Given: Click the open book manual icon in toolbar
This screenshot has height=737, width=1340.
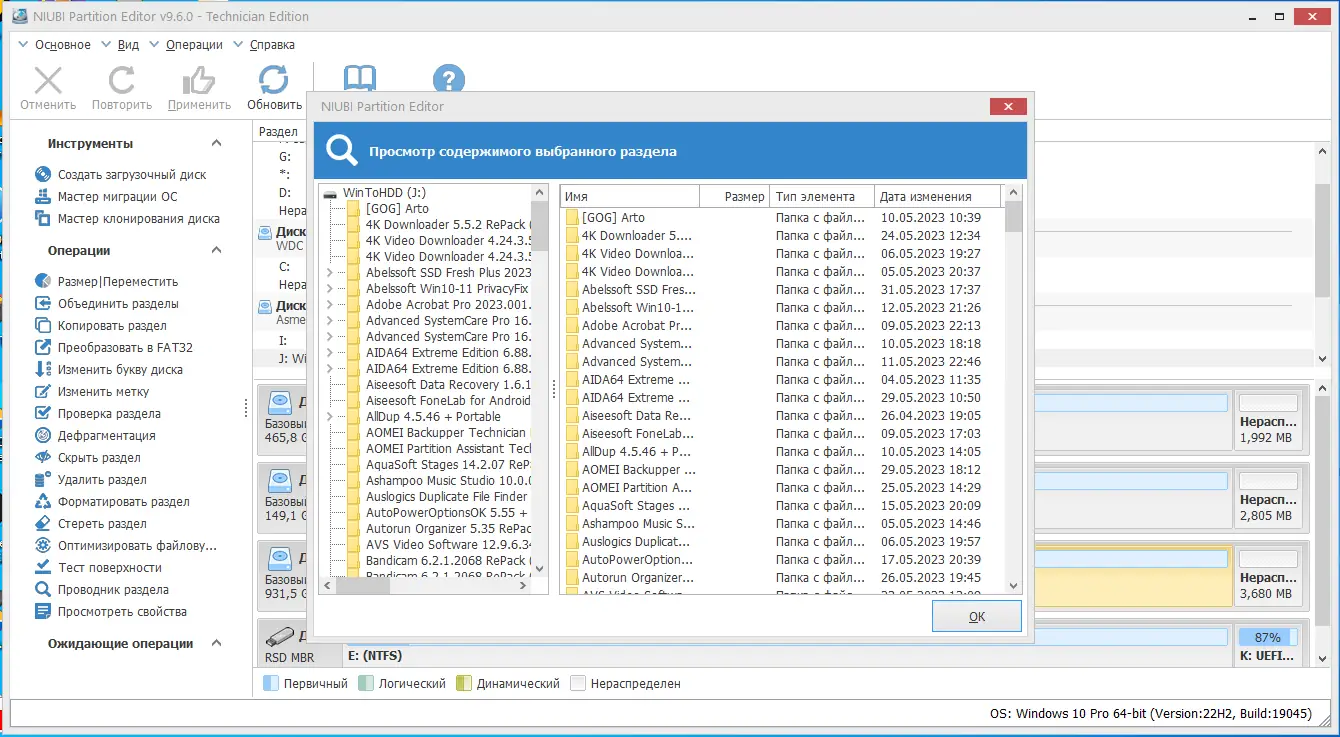Looking at the screenshot, I should 360,80.
